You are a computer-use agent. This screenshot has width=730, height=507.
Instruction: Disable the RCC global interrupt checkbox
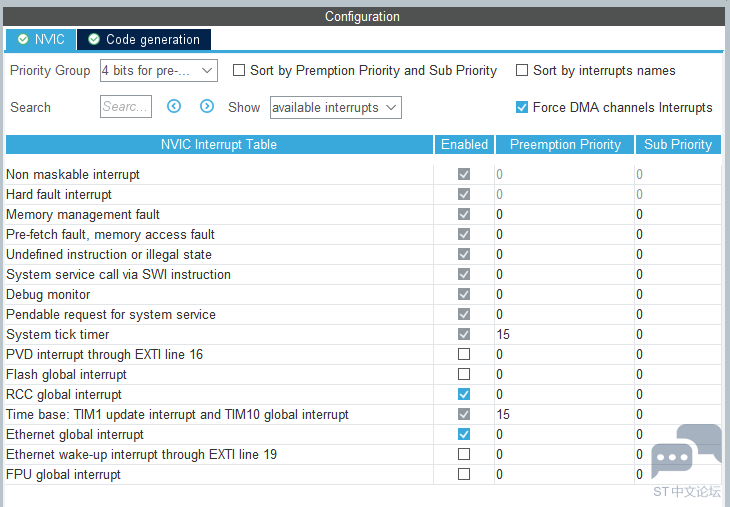pos(464,394)
